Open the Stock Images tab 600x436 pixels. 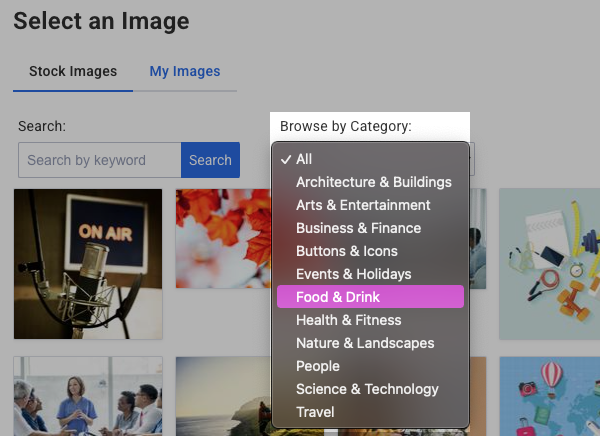pyautogui.click(x=73, y=71)
